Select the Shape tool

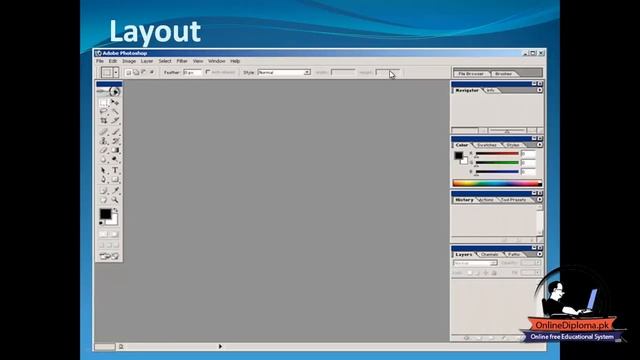click(115, 180)
